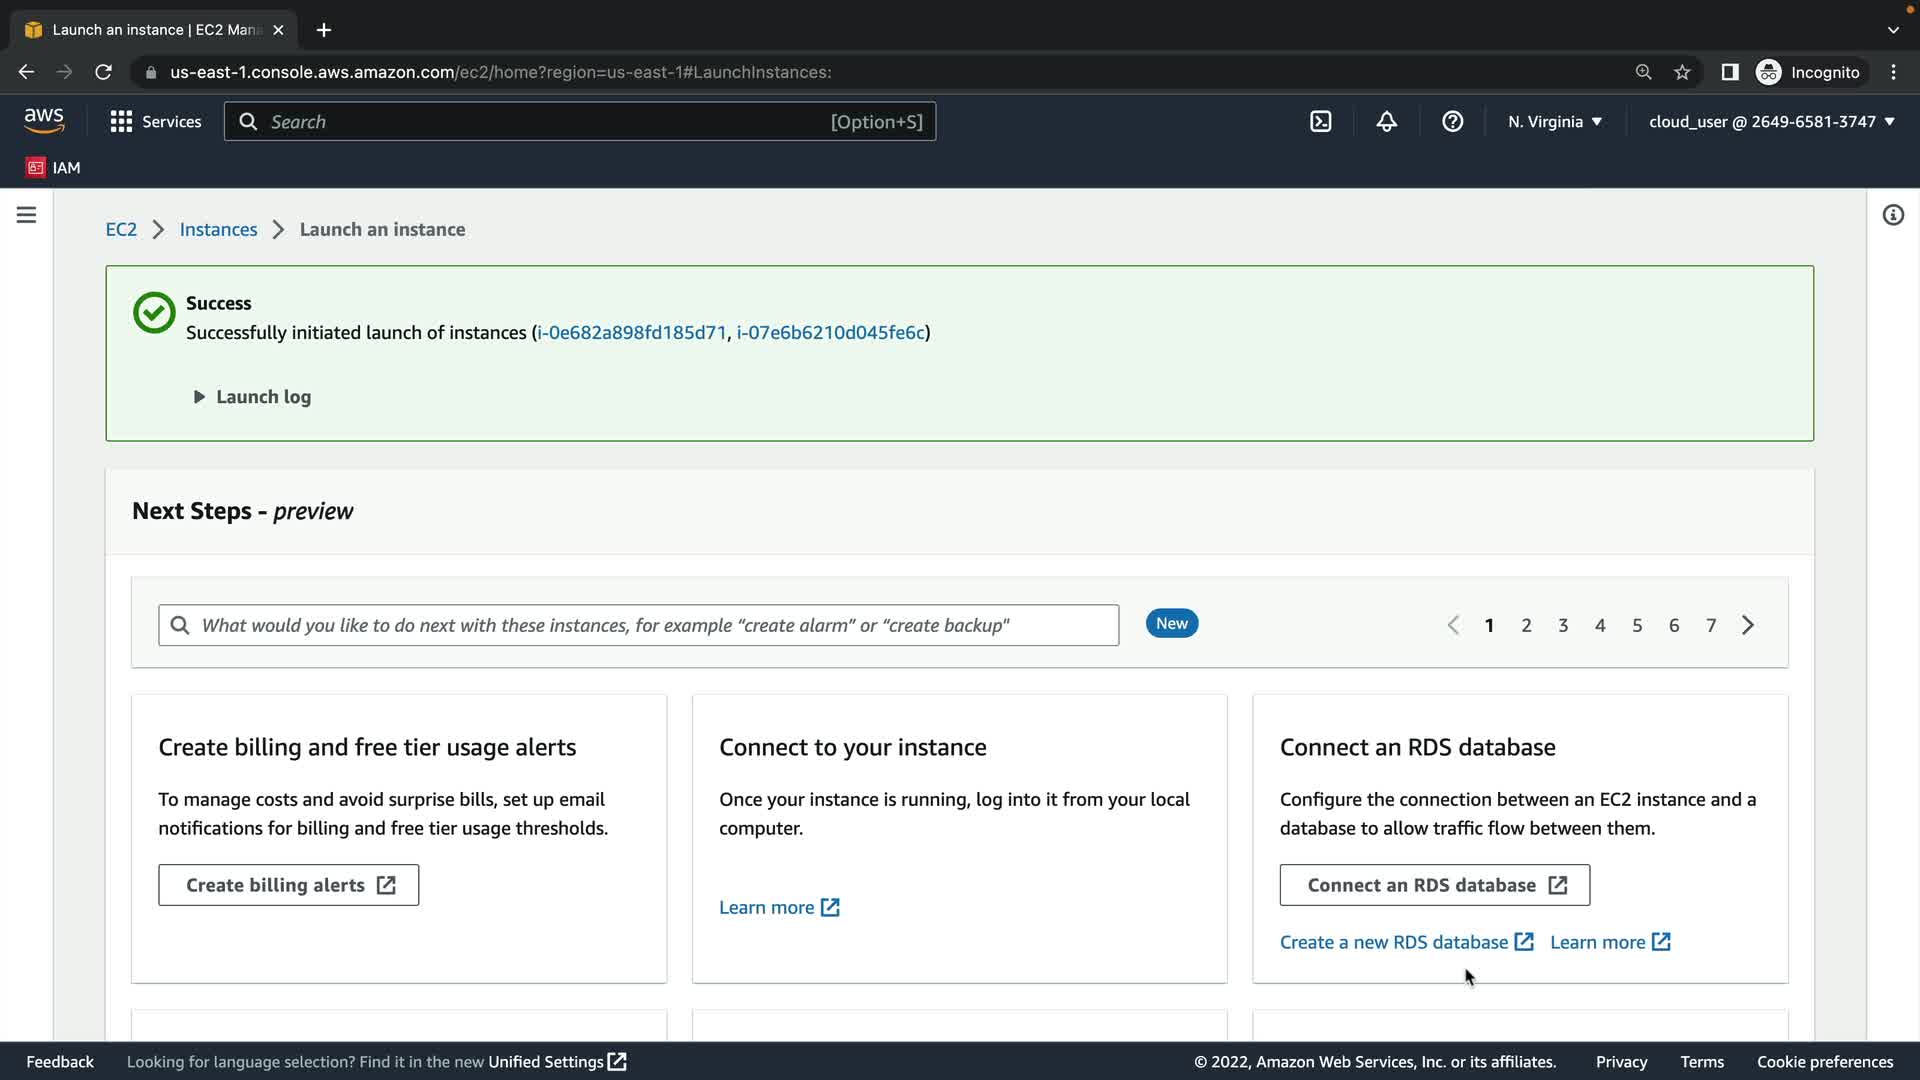
Task: Open the cloud_user account dropdown
Action: (x=1771, y=122)
